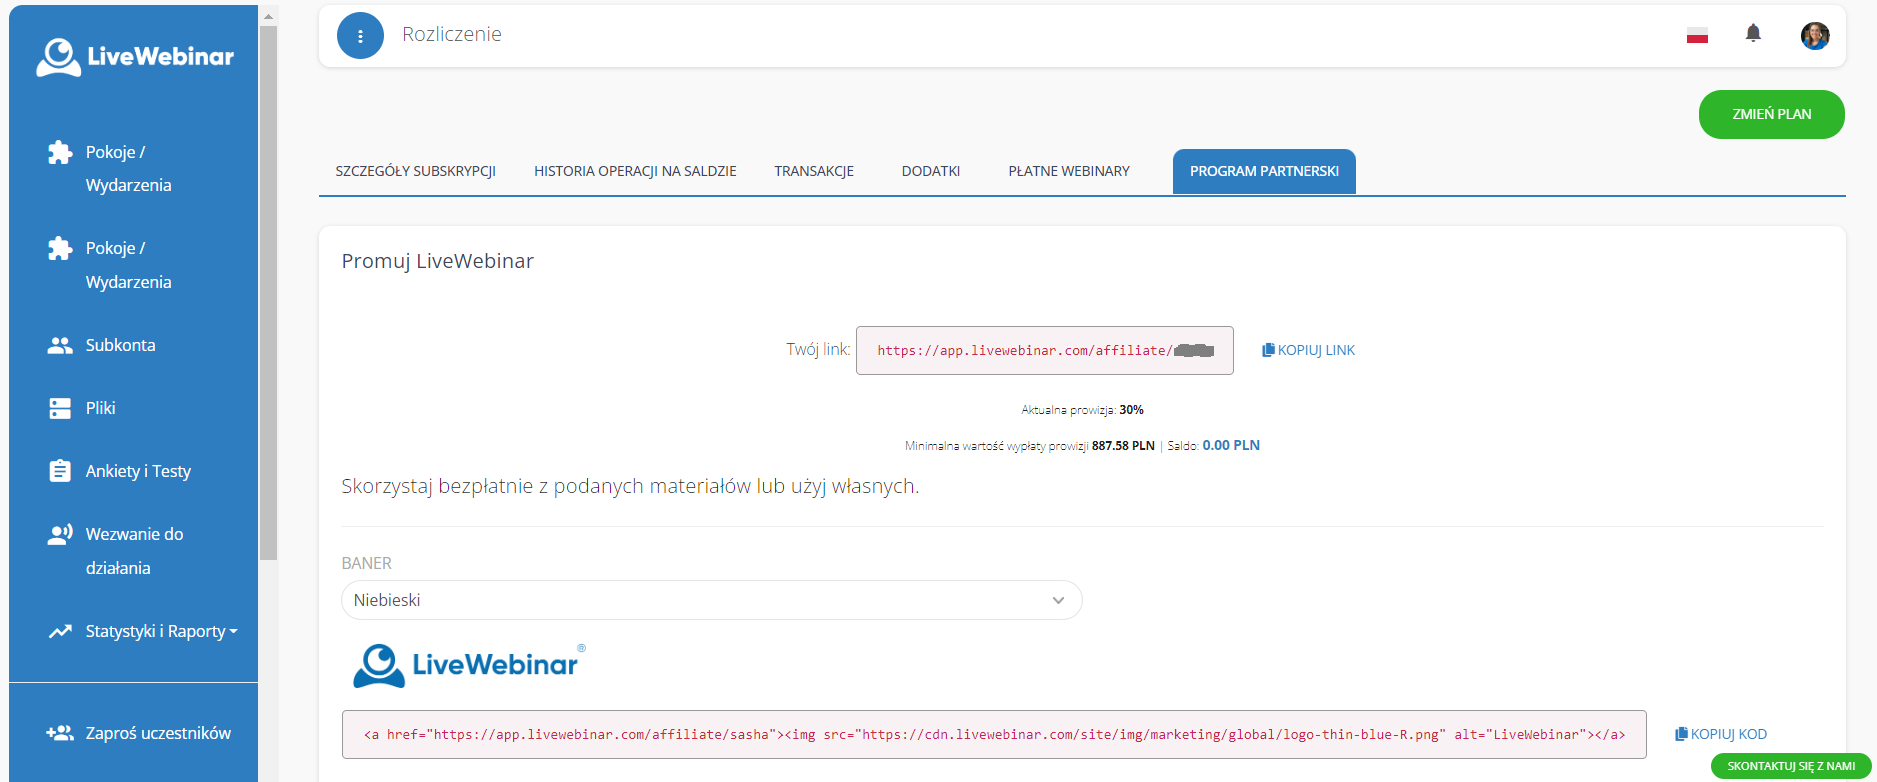Click Kopiuj link next to affiliate URL
The width and height of the screenshot is (1877, 782).
[x=1308, y=350]
